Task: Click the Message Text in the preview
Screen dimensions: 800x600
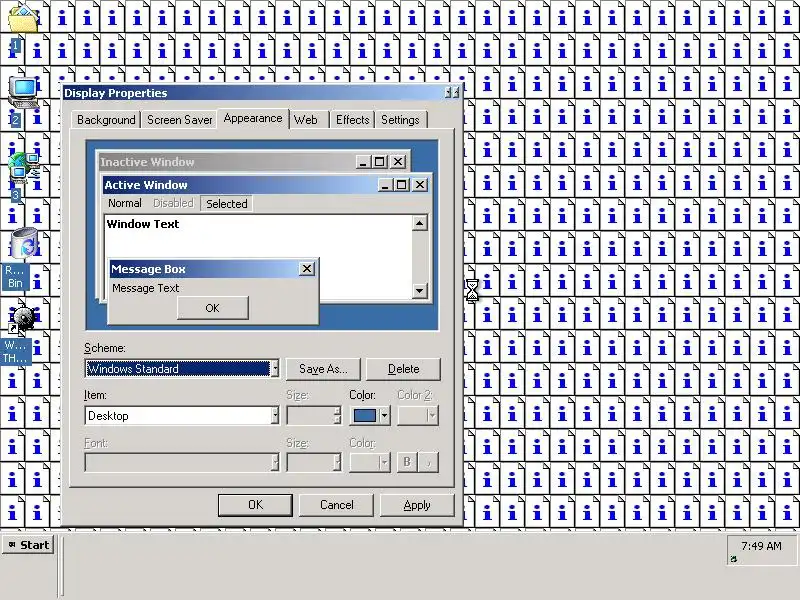Action: (145, 288)
